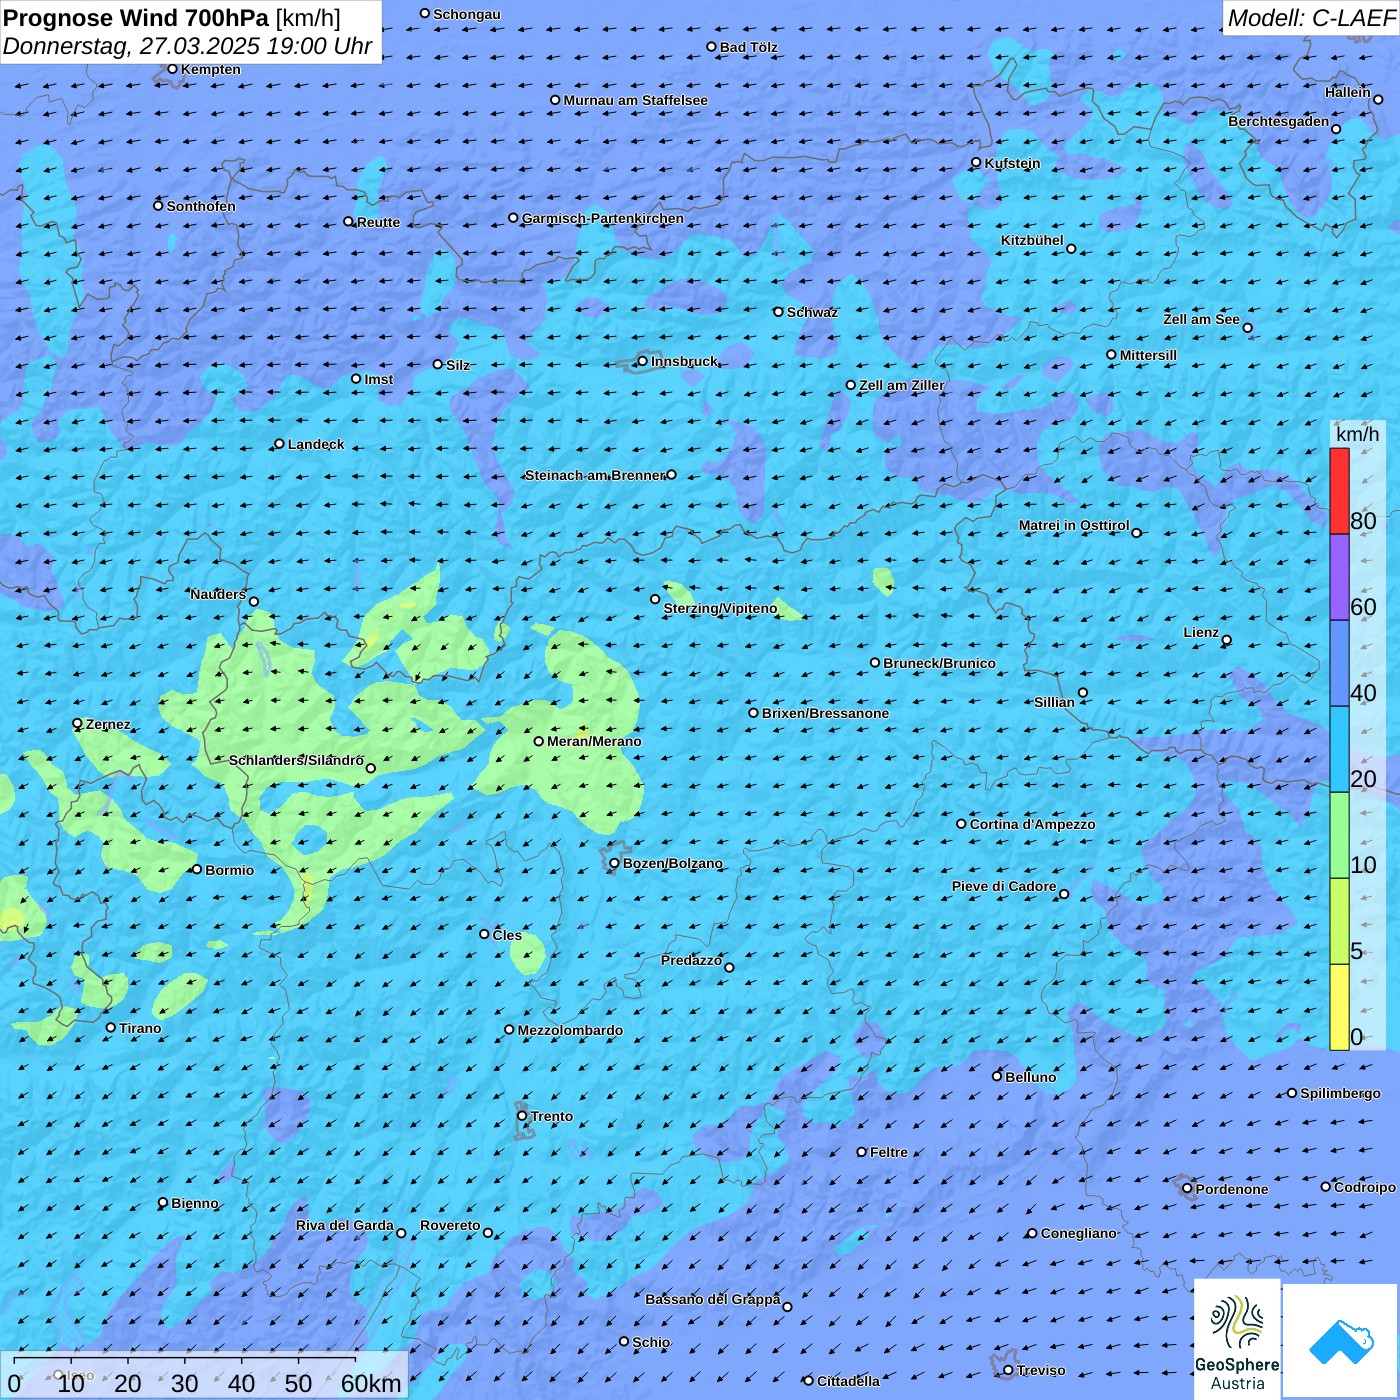1400x1400 pixels.
Task: Click the date 'Donnerstag, 27.03.2025 19:00 Uhr'
Action: (187, 46)
